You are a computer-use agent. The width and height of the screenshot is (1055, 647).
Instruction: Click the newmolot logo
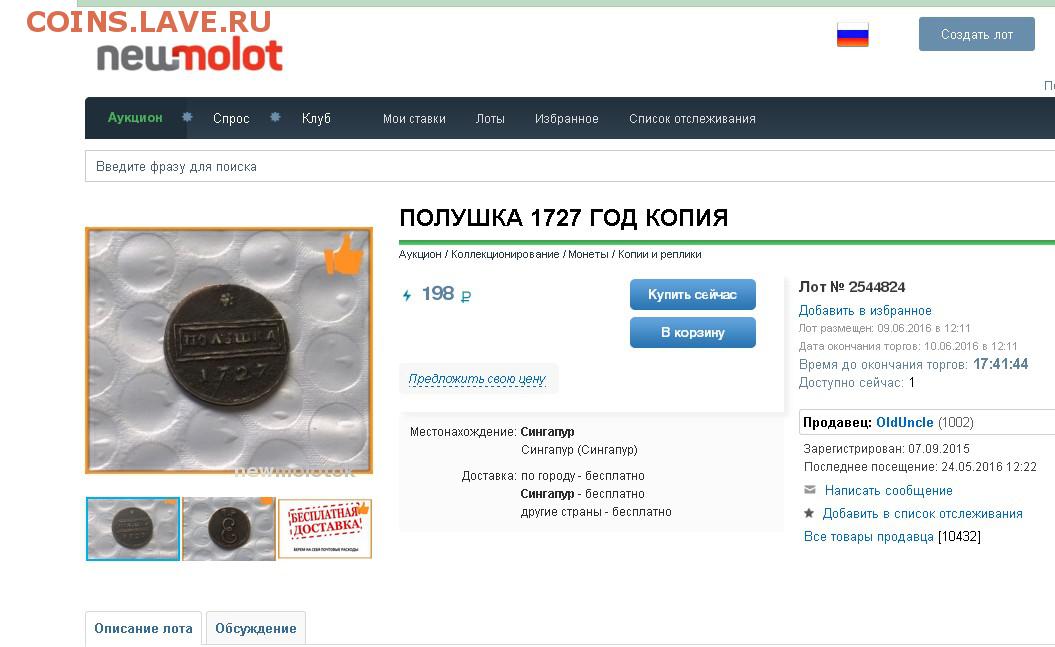(190, 55)
